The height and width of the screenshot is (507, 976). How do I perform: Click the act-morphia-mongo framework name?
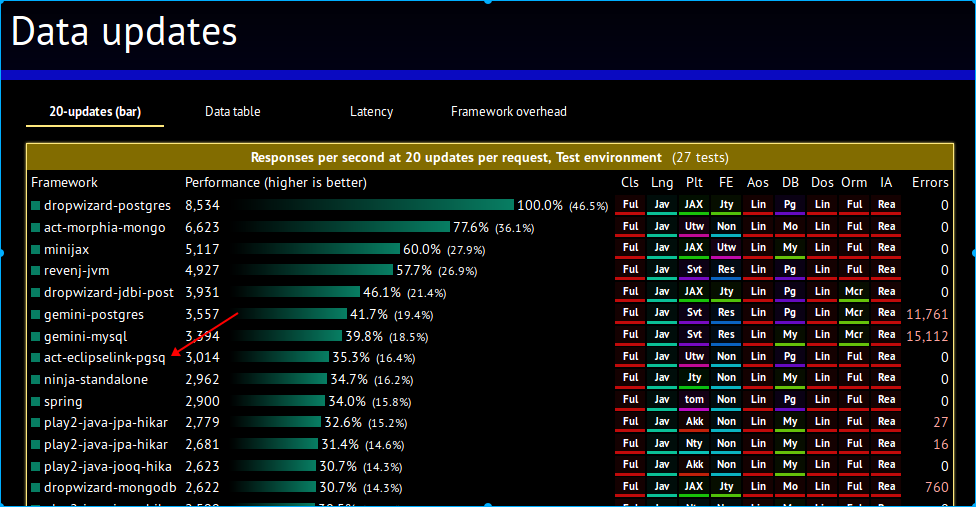point(105,228)
